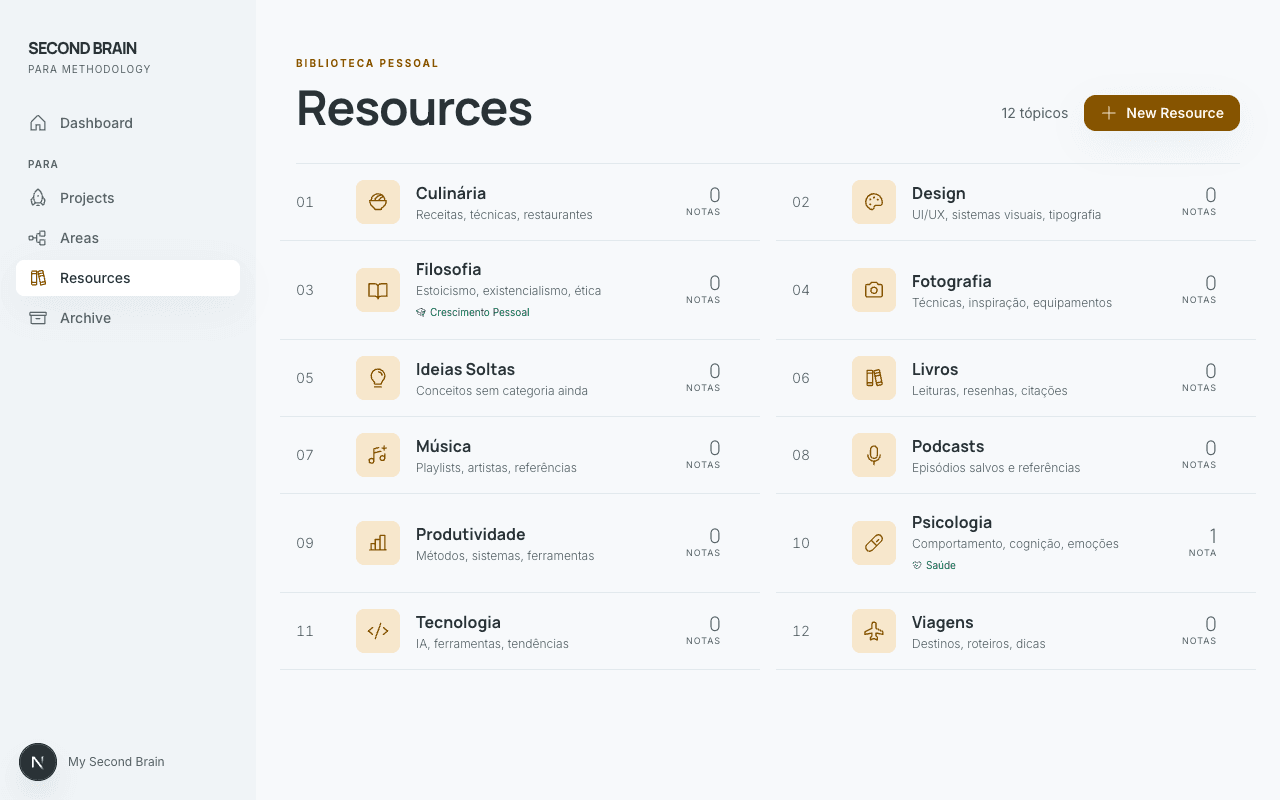Click the Resources page heading
Viewport: 1280px width, 800px height.
pyautogui.click(x=414, y=108)
